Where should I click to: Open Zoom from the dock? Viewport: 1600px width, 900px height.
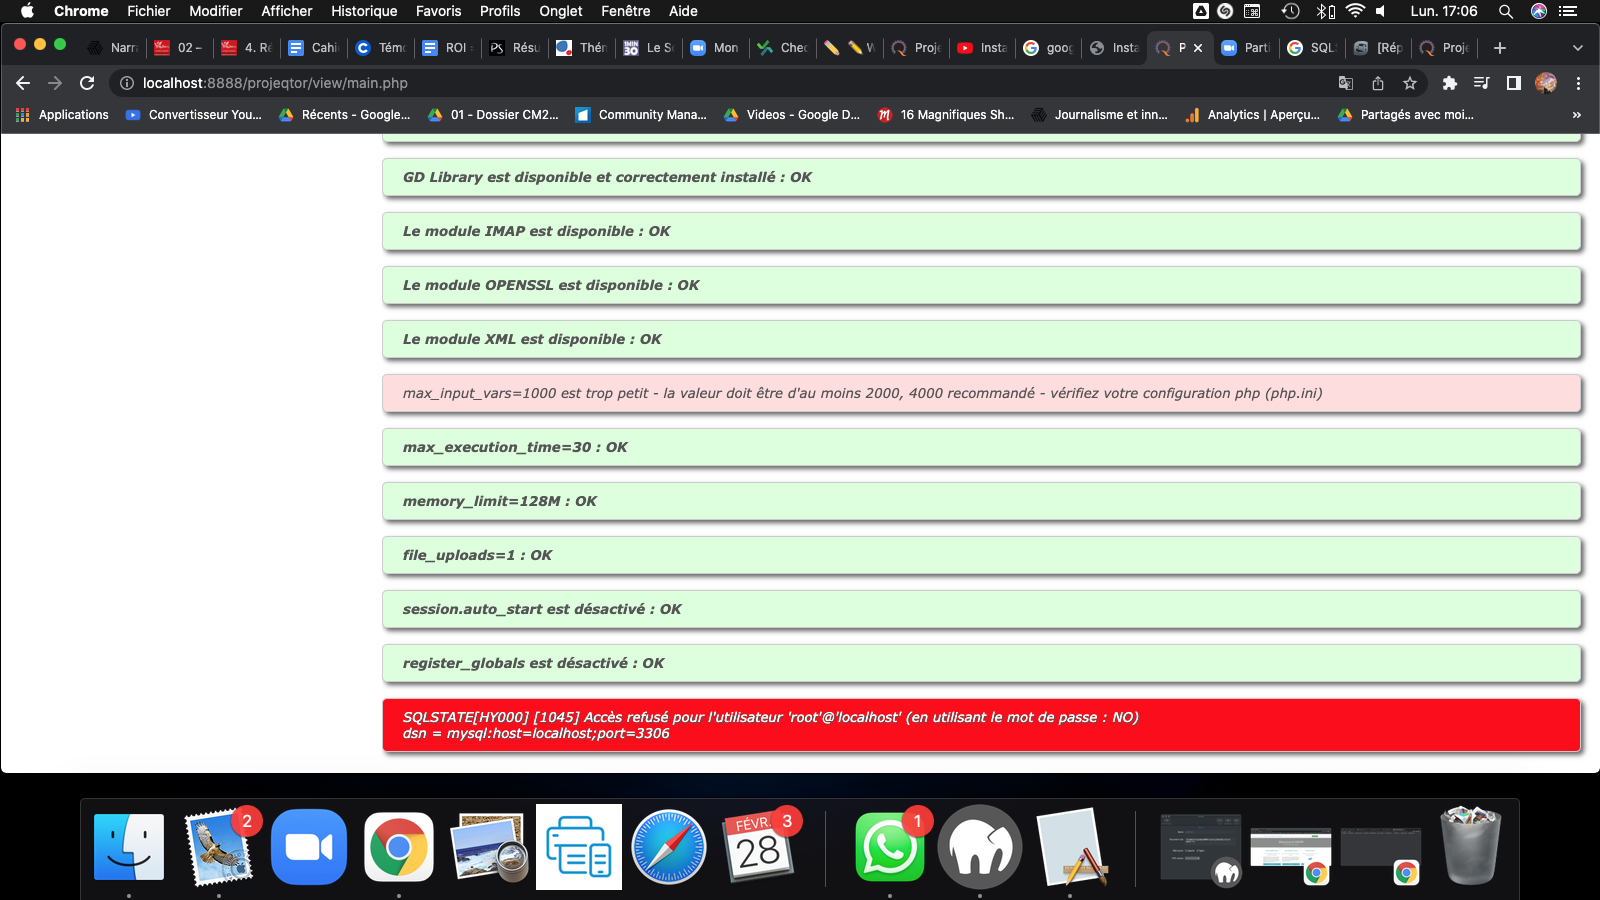click(309, 847)
